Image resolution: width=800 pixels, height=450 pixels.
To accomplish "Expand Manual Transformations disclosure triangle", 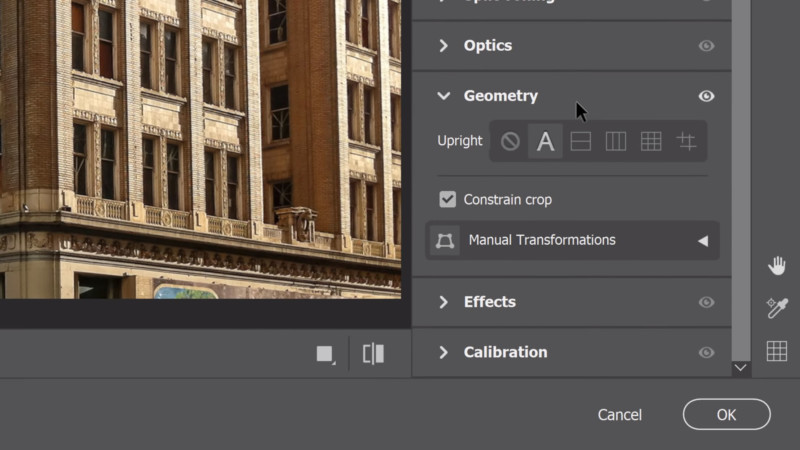I will (x=703, y=241).
